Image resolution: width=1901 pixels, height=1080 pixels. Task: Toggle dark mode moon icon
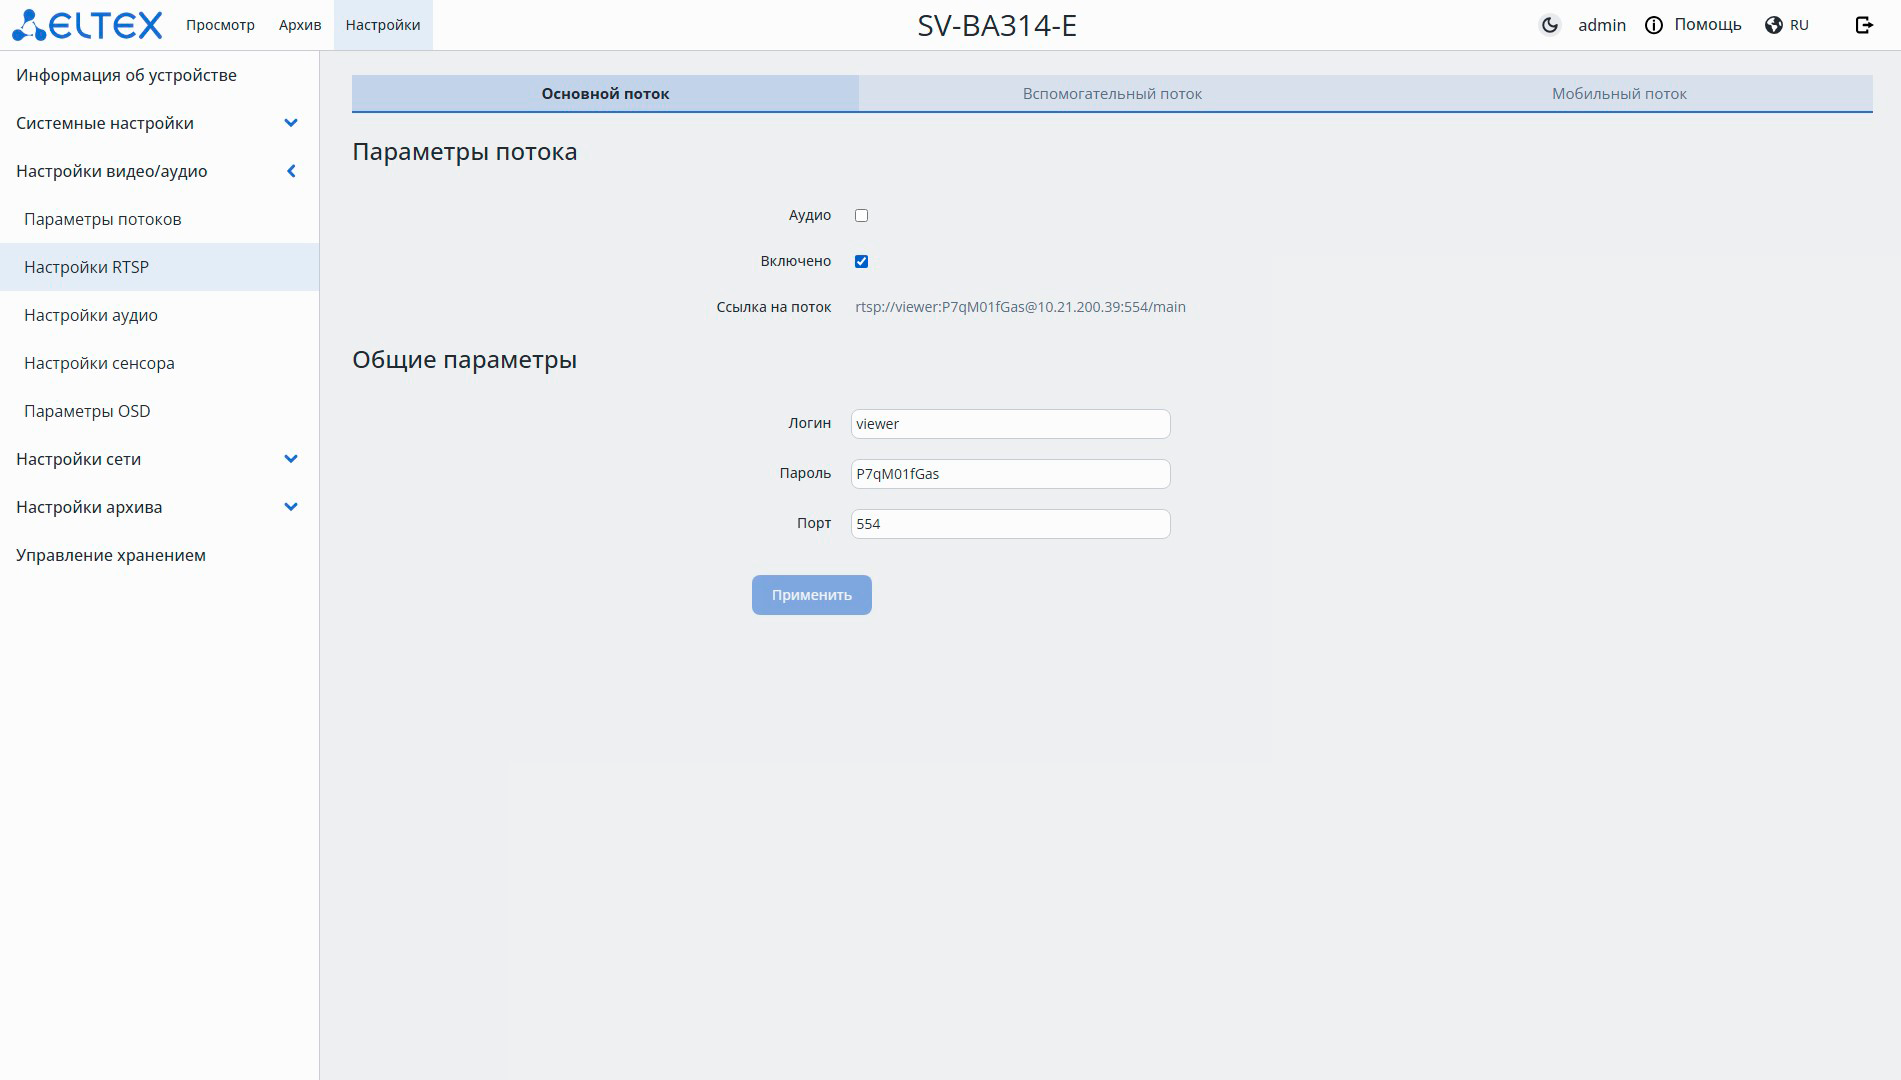point(1550,25)
